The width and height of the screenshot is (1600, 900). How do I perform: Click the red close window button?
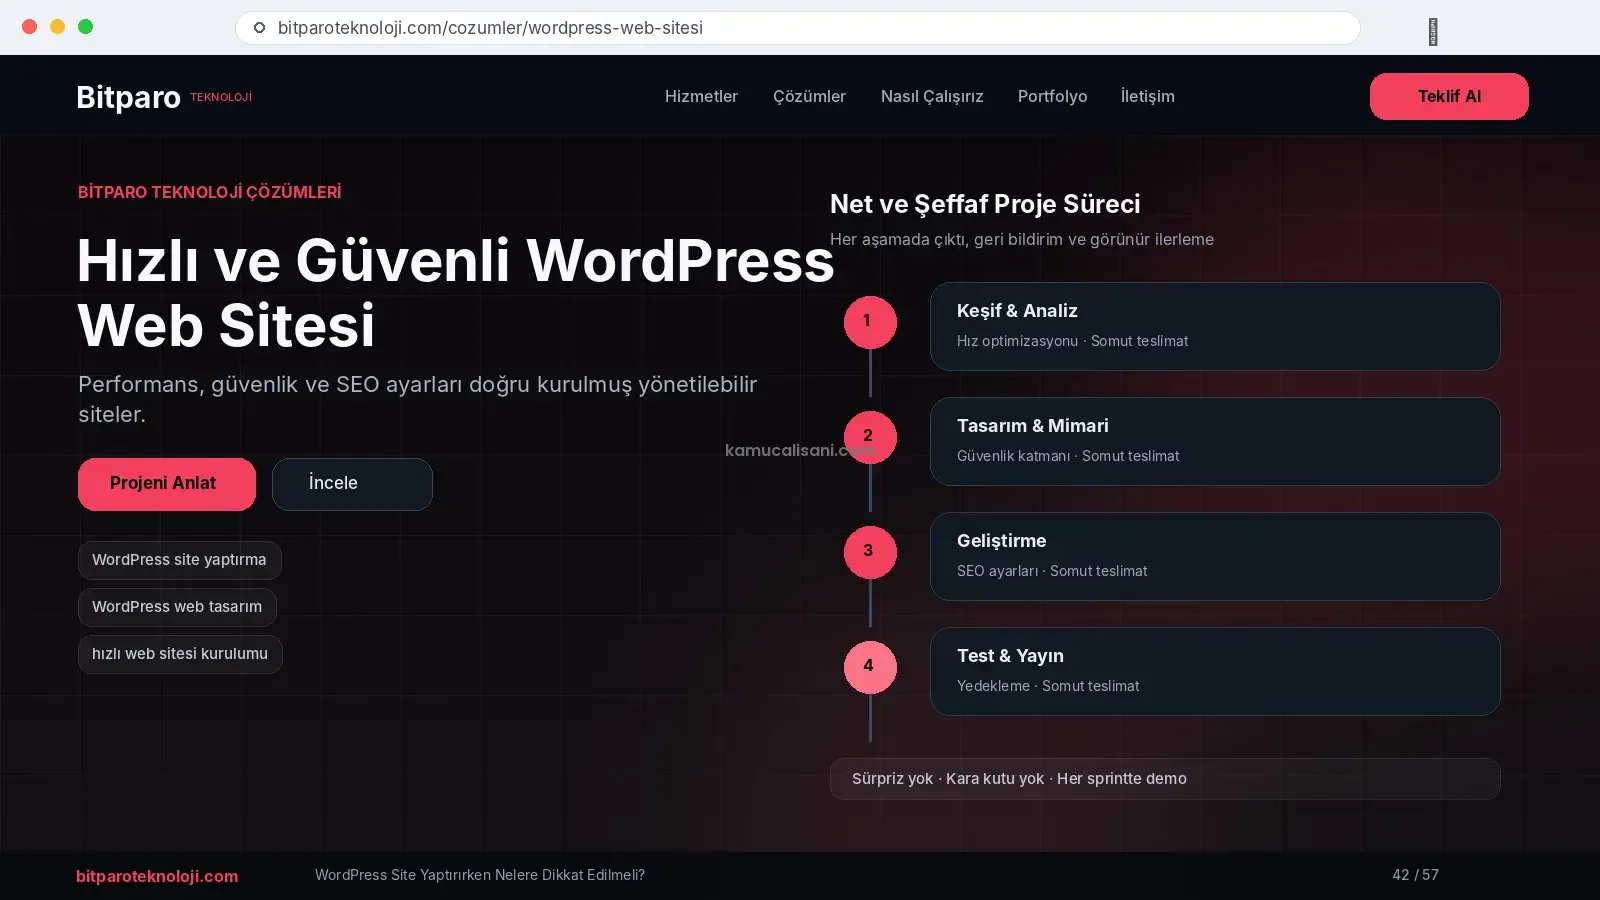click(x=30, y=27)
